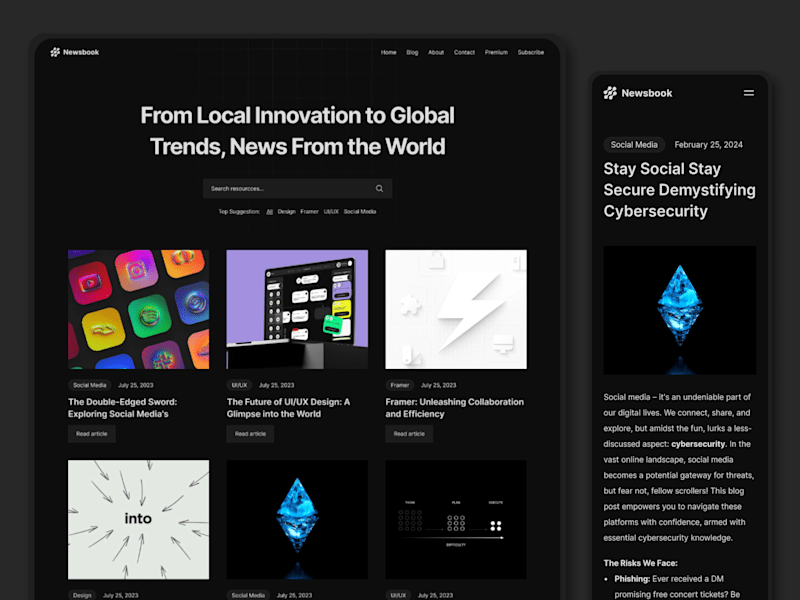The width and height of the screenshot is (800, 600).
Task: Click the blue crystal image in mobile article
Action: [x=680, y=310]
